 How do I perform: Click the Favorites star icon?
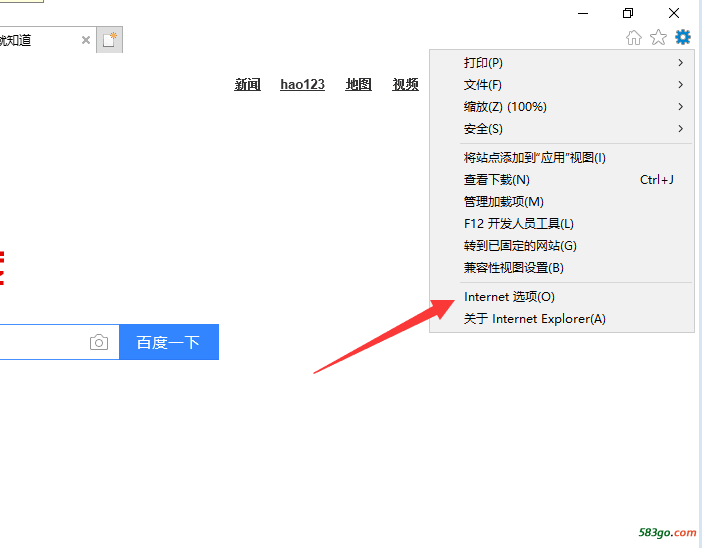(x=658, y=37)
